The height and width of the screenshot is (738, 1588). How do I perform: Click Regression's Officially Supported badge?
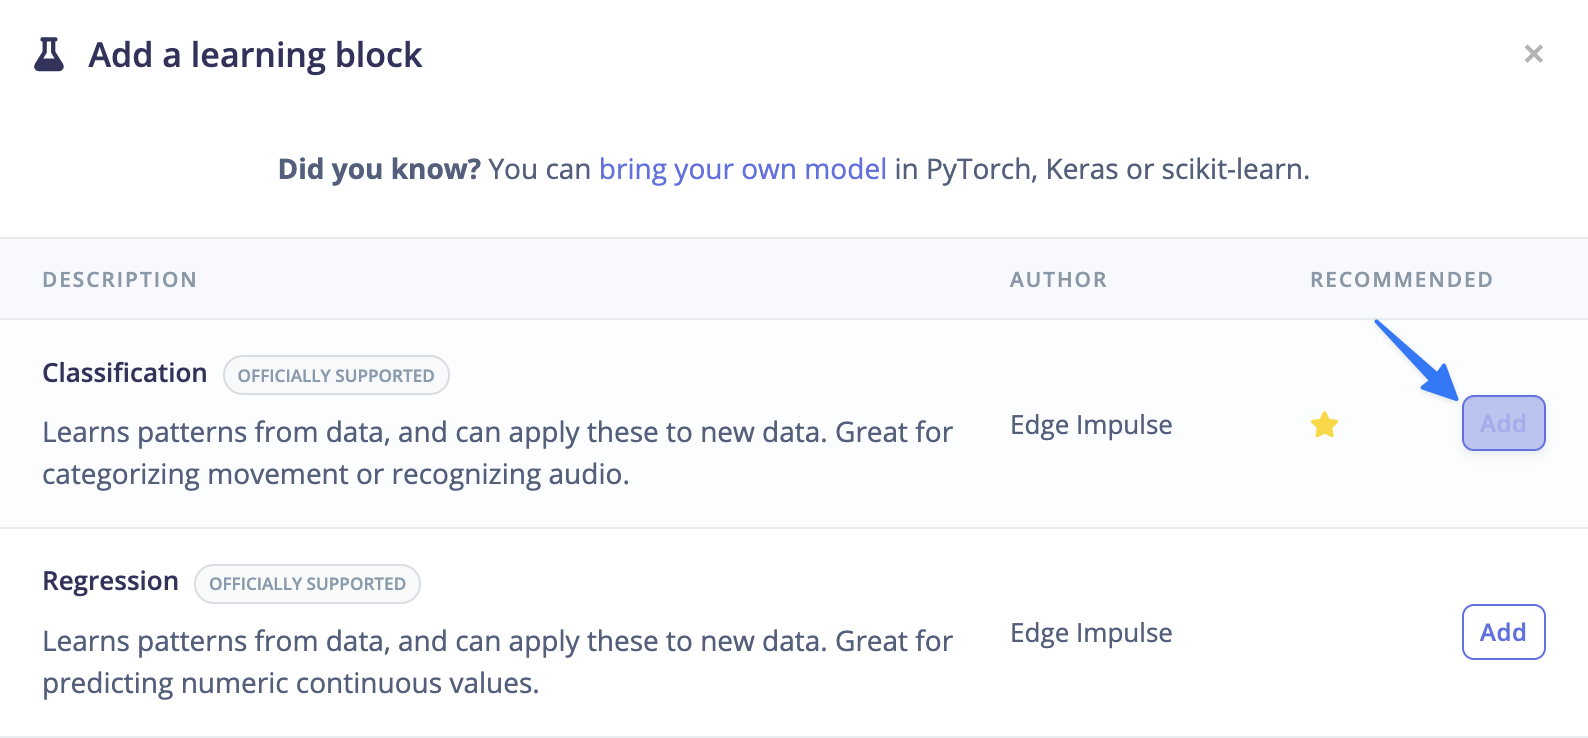[x=307, y=584]
